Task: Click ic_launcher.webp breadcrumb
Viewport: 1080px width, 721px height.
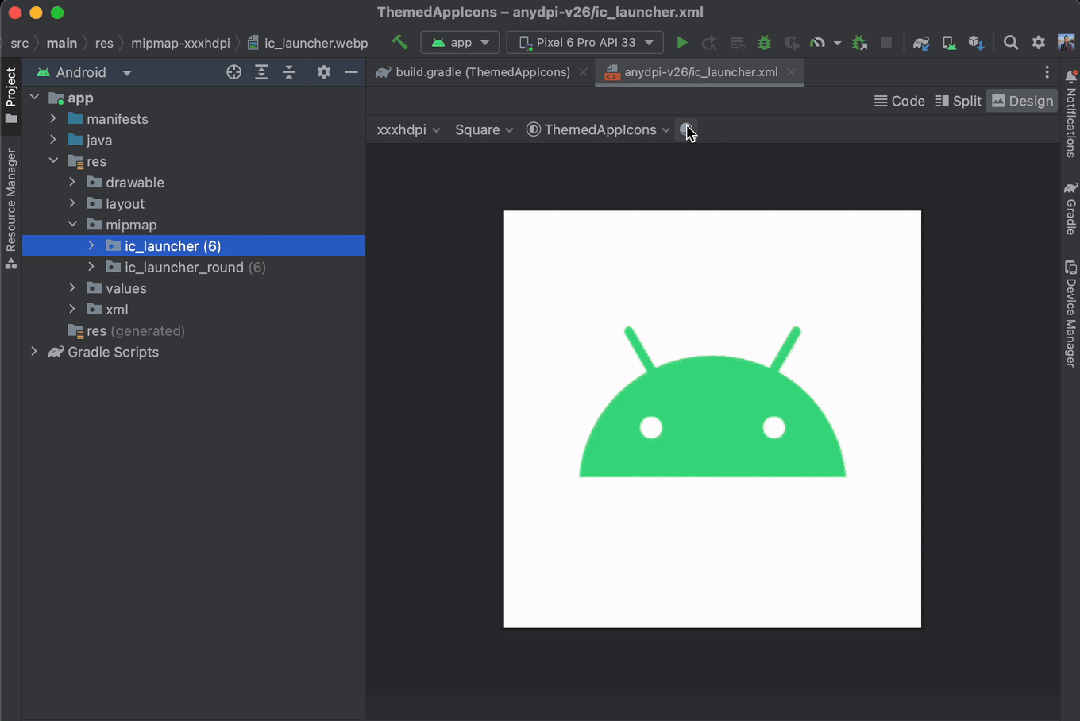Action: pyautogui.click(x=308, y=43)
